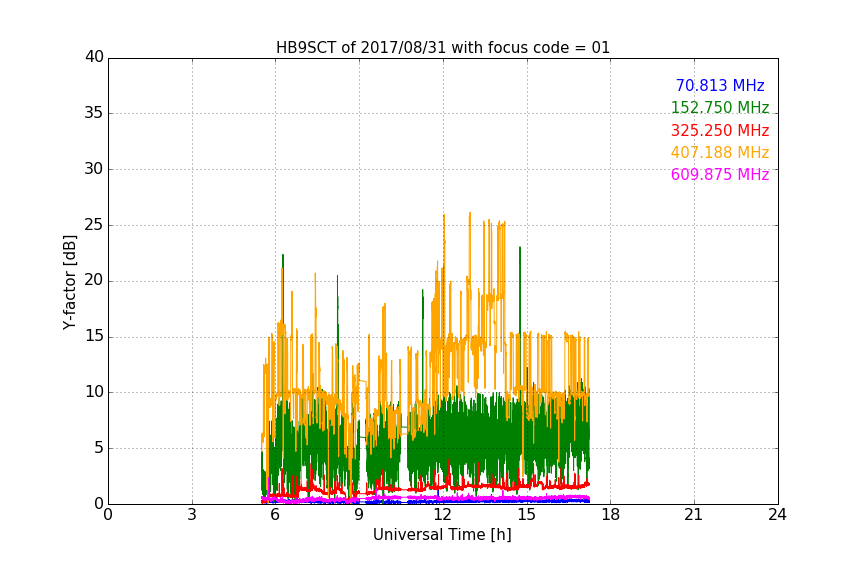Click the Y-factor [dB] axis label

(69, 282)
